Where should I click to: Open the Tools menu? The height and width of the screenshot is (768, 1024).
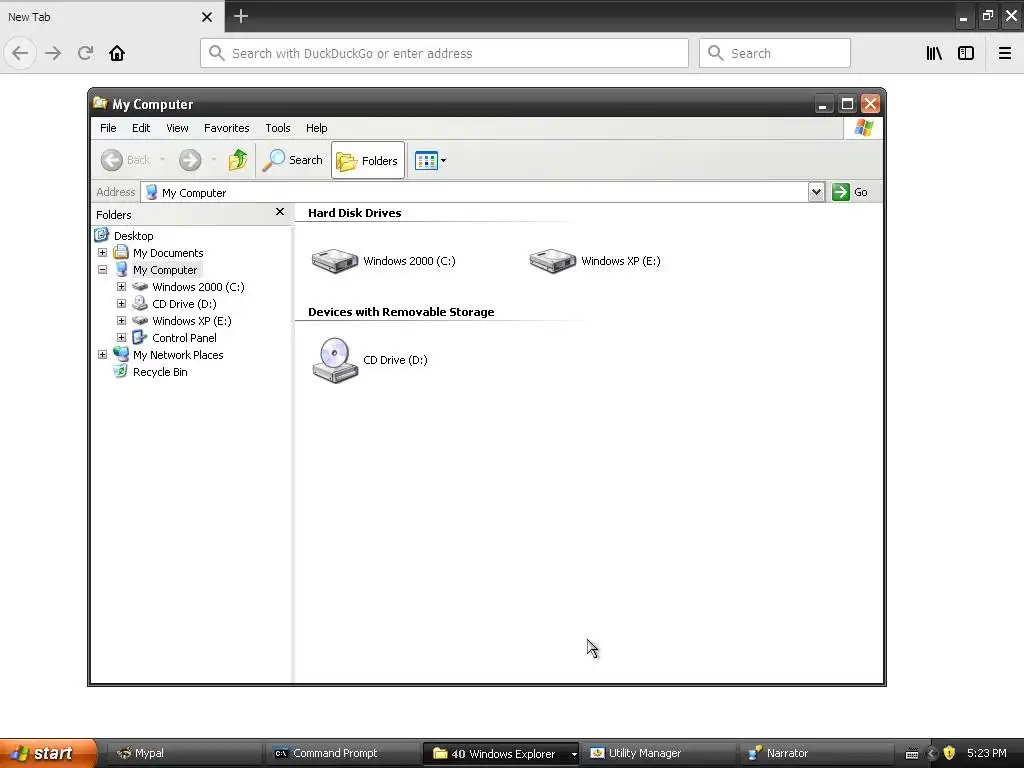[x=278, y=128]
